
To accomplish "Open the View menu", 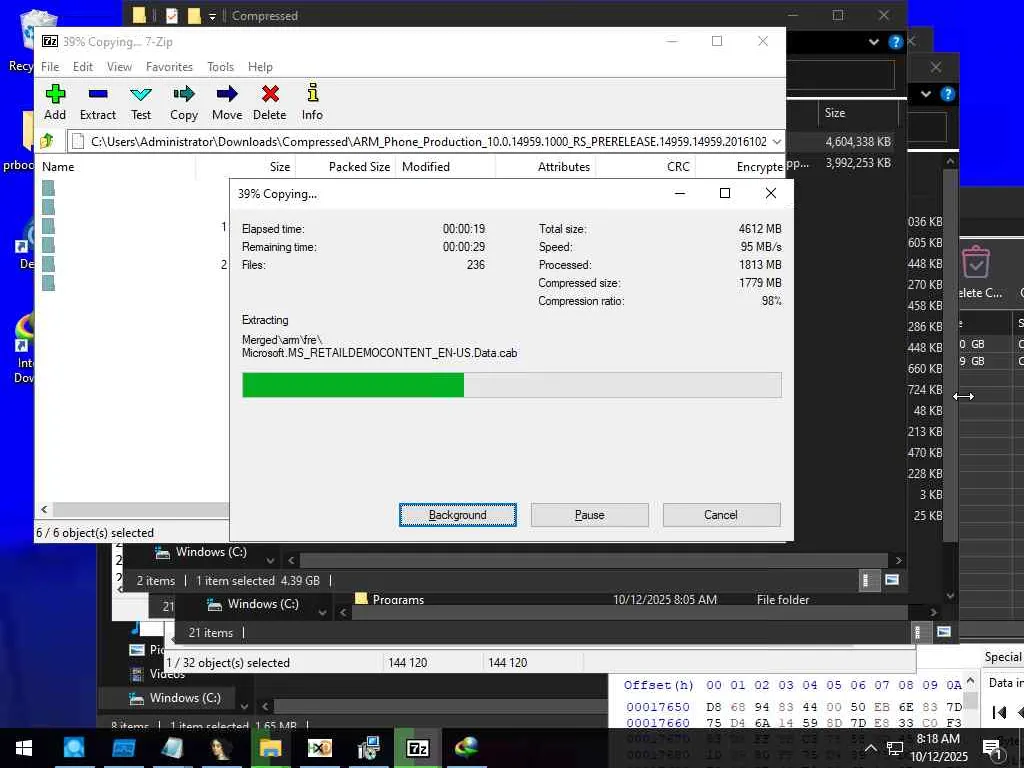I will [119, 67].
